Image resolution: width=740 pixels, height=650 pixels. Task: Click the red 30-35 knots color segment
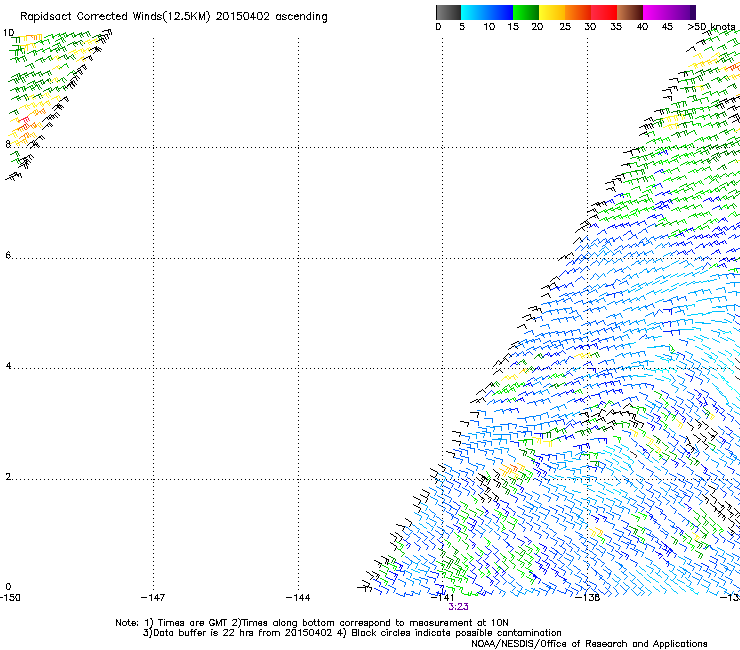(x=604, y=12)
